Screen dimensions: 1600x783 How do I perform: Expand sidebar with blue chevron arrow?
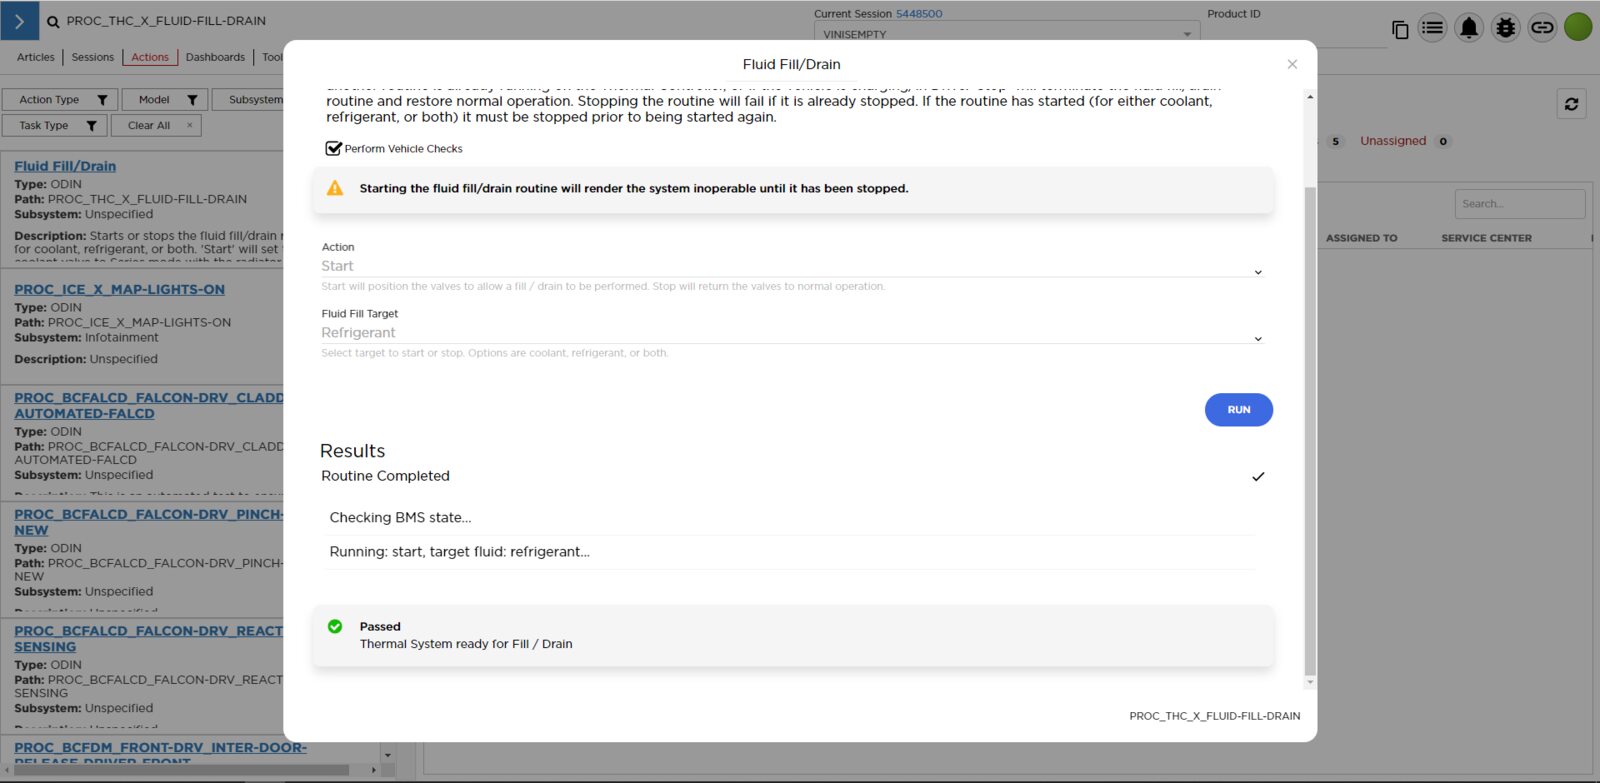(x=19, y=21)
